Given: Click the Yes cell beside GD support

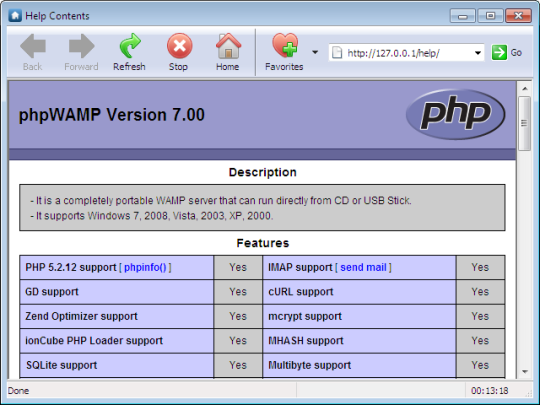Looking at the screenshot, I should point(238,292).
